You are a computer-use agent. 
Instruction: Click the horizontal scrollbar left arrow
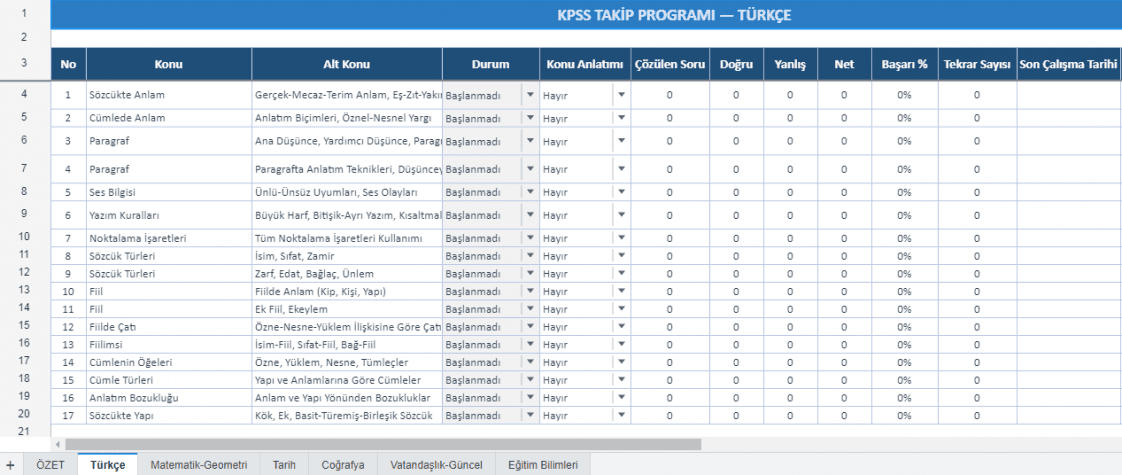pyautogui.click(x=58, y=445)
